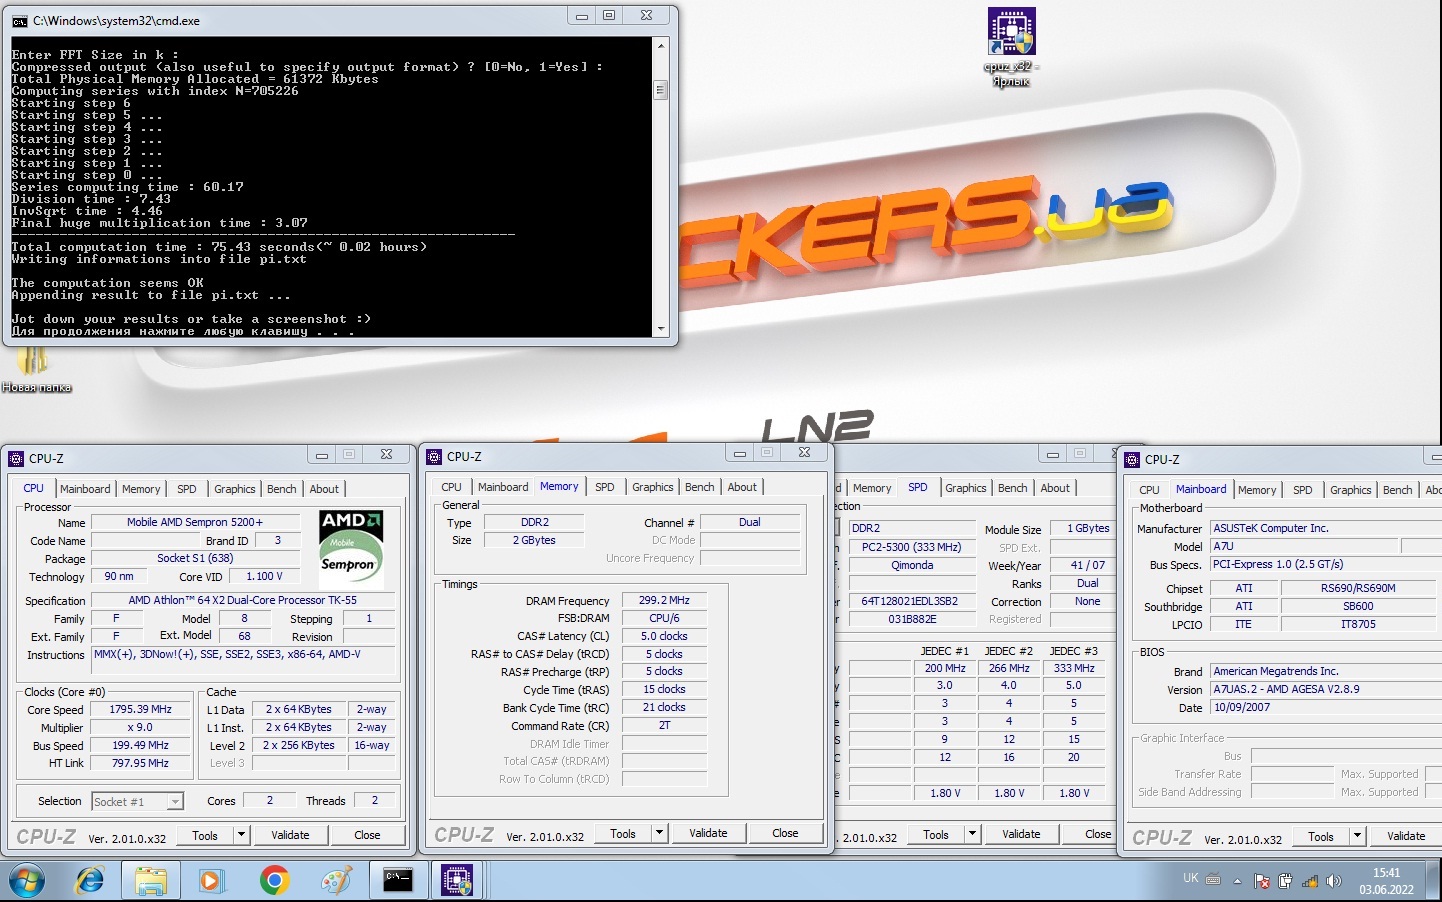Image resolution: width=1442 pixels, height=902 pixels.
Task: Click Tools button in the Memory tab window
Action: (623, 833)
